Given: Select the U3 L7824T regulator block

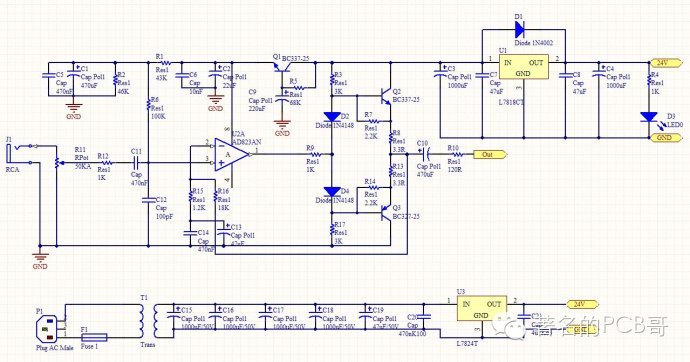Looking at the screenshot, I should [x=481, y=308].
